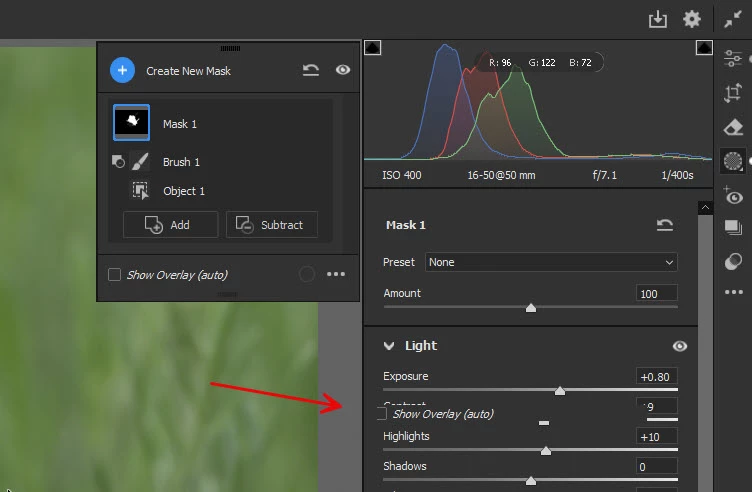
Task: Click the overlay color circle swatch
Action: pos(307,274)
